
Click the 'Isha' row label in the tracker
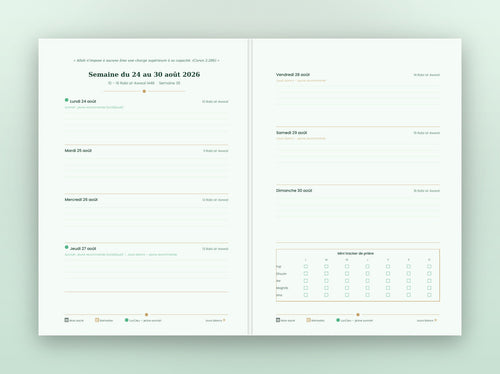pos(279,295)
